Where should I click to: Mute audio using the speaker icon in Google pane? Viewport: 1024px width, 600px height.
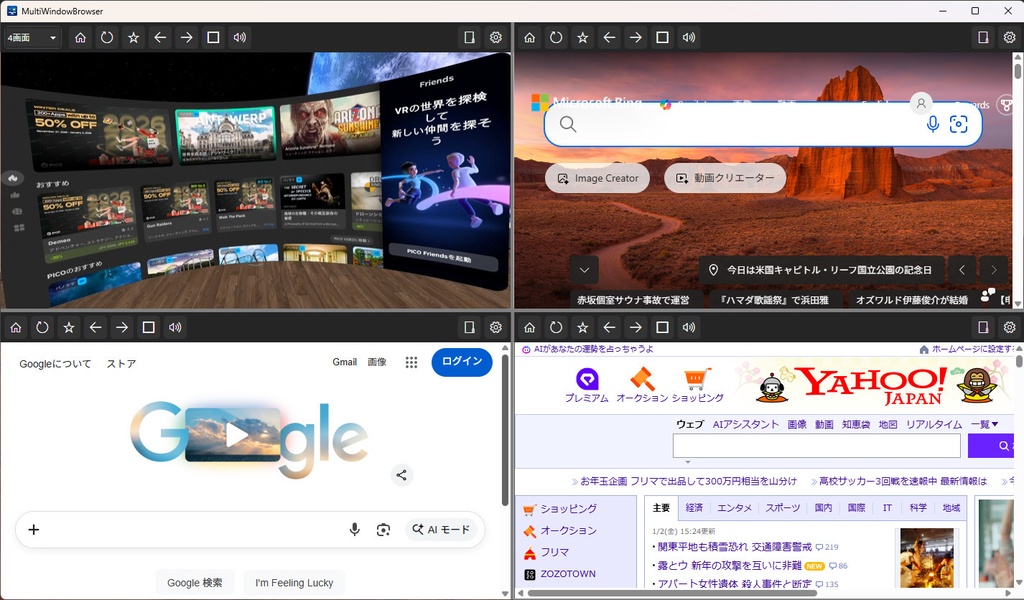(175, 327)
